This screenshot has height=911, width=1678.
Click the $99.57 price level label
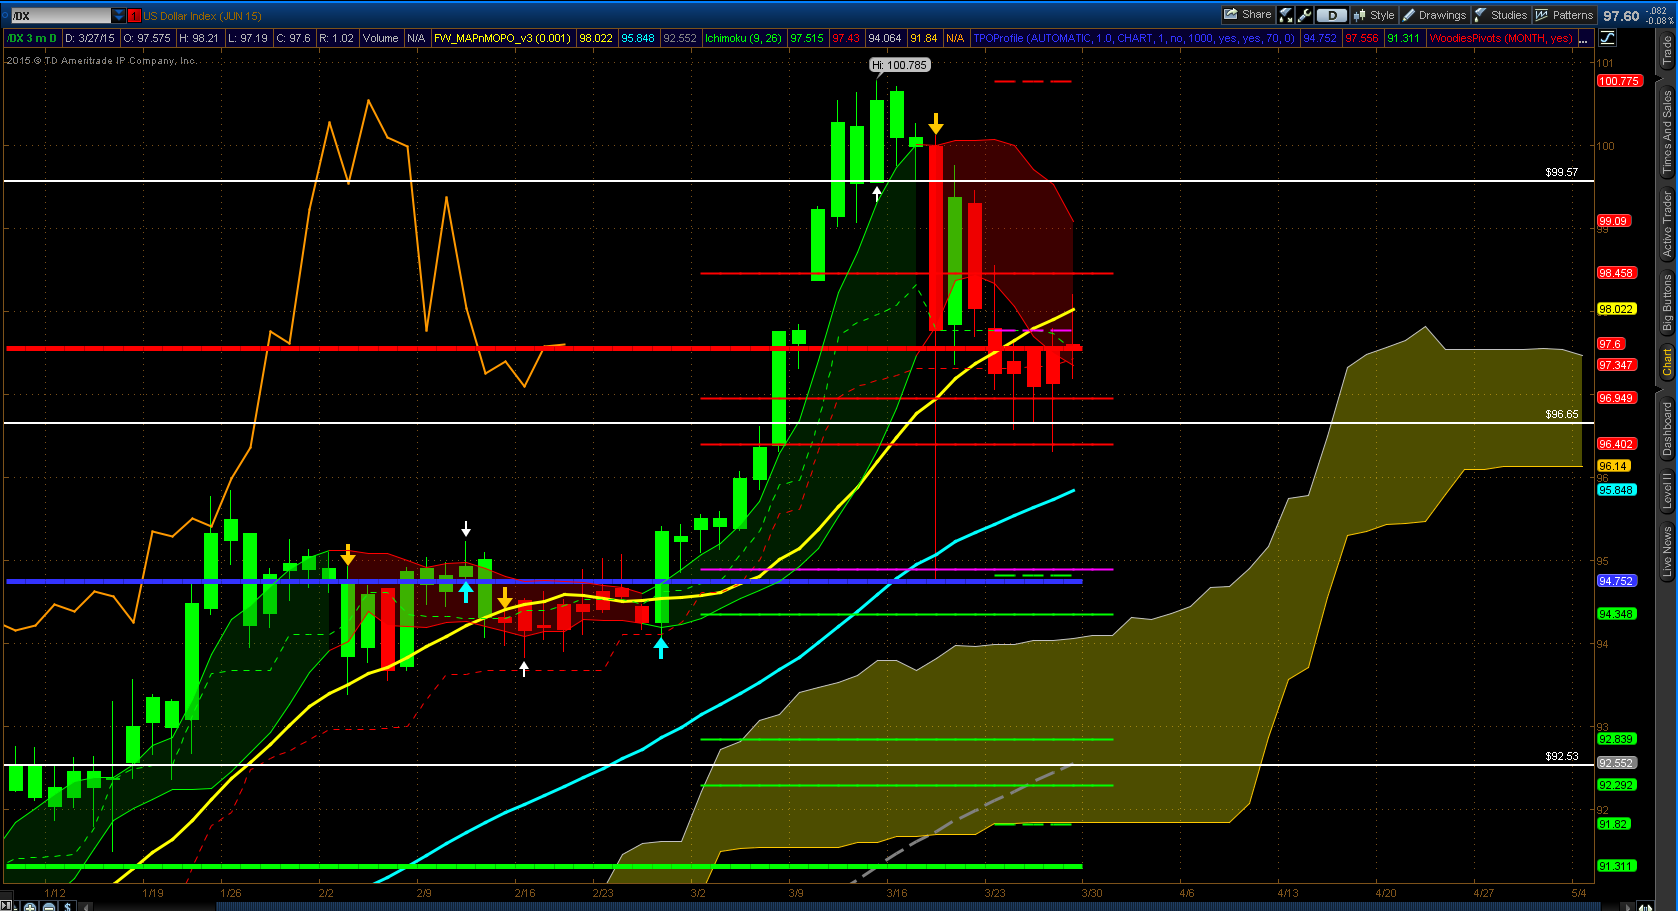tap(1561, 172)
